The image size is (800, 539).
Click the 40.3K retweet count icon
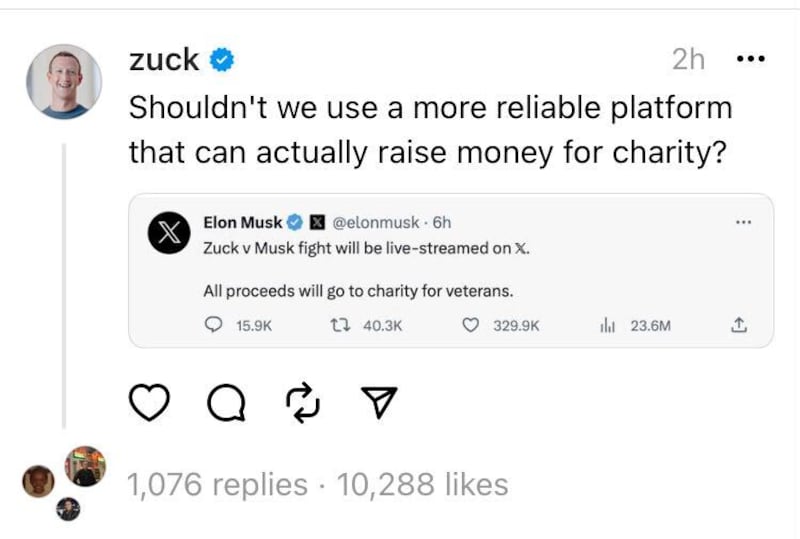[x=366, y=325]
